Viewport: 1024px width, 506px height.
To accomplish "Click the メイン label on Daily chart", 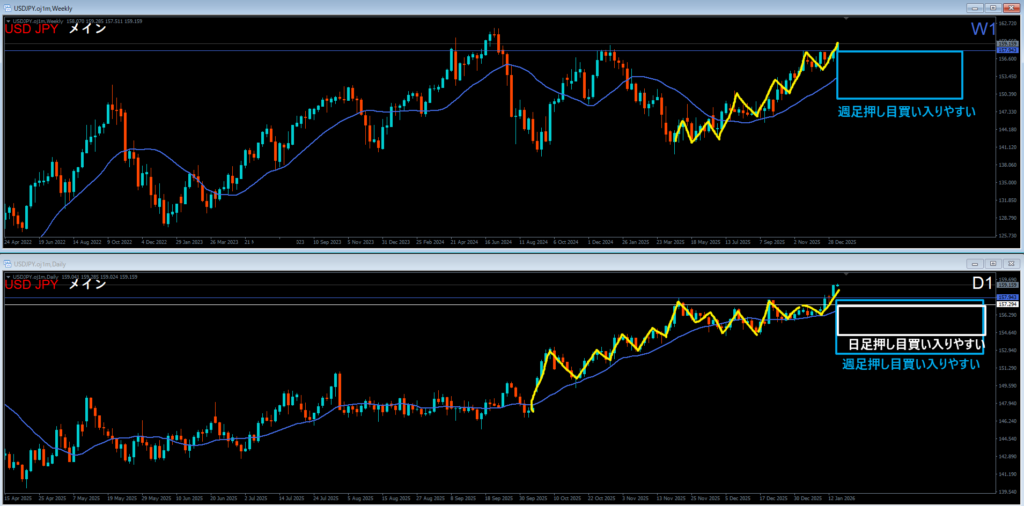I will coord(87,286).
